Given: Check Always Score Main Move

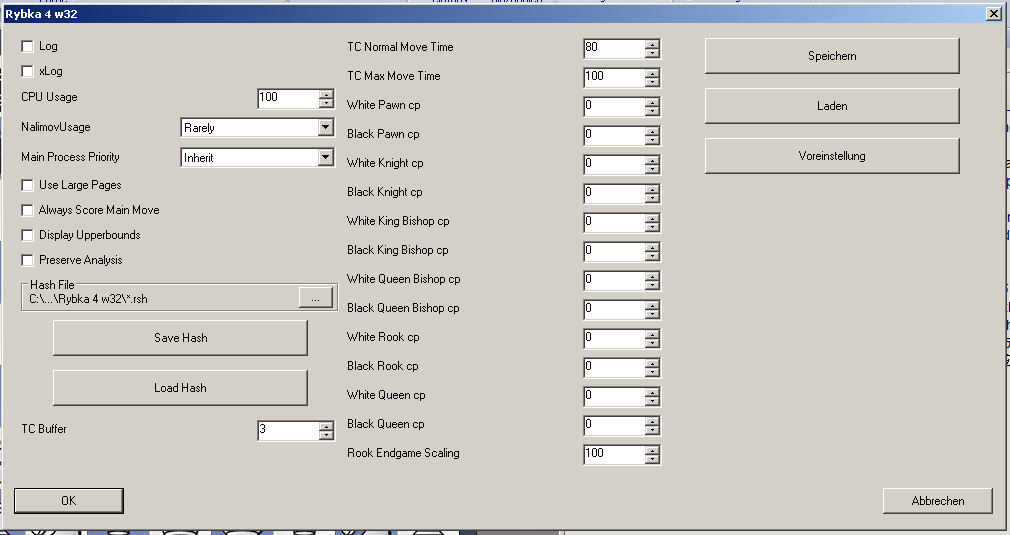Looking at the screenshot, I should [27, 211].
